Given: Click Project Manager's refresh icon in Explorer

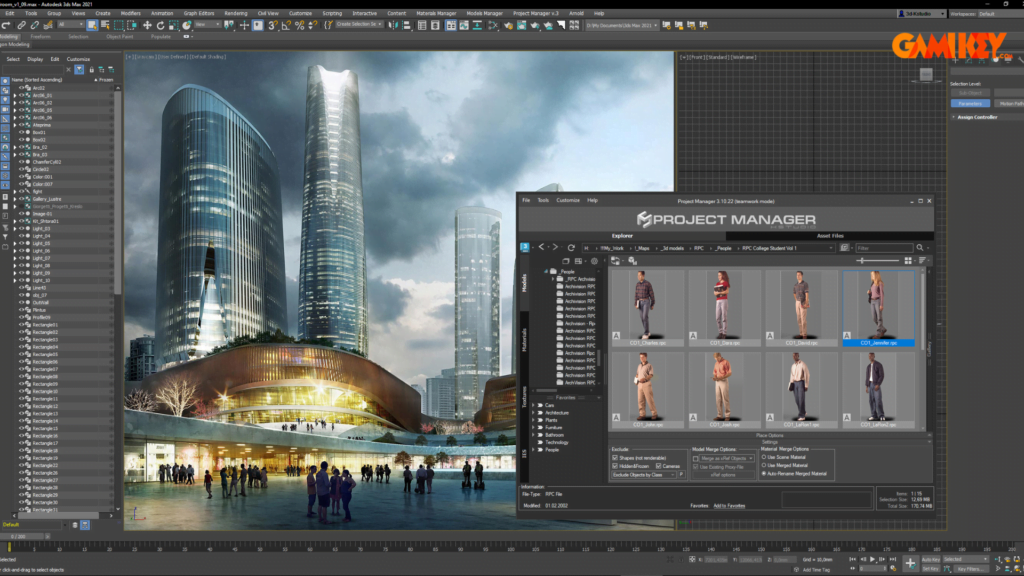Looking at the screenshot, I should 570,248.
